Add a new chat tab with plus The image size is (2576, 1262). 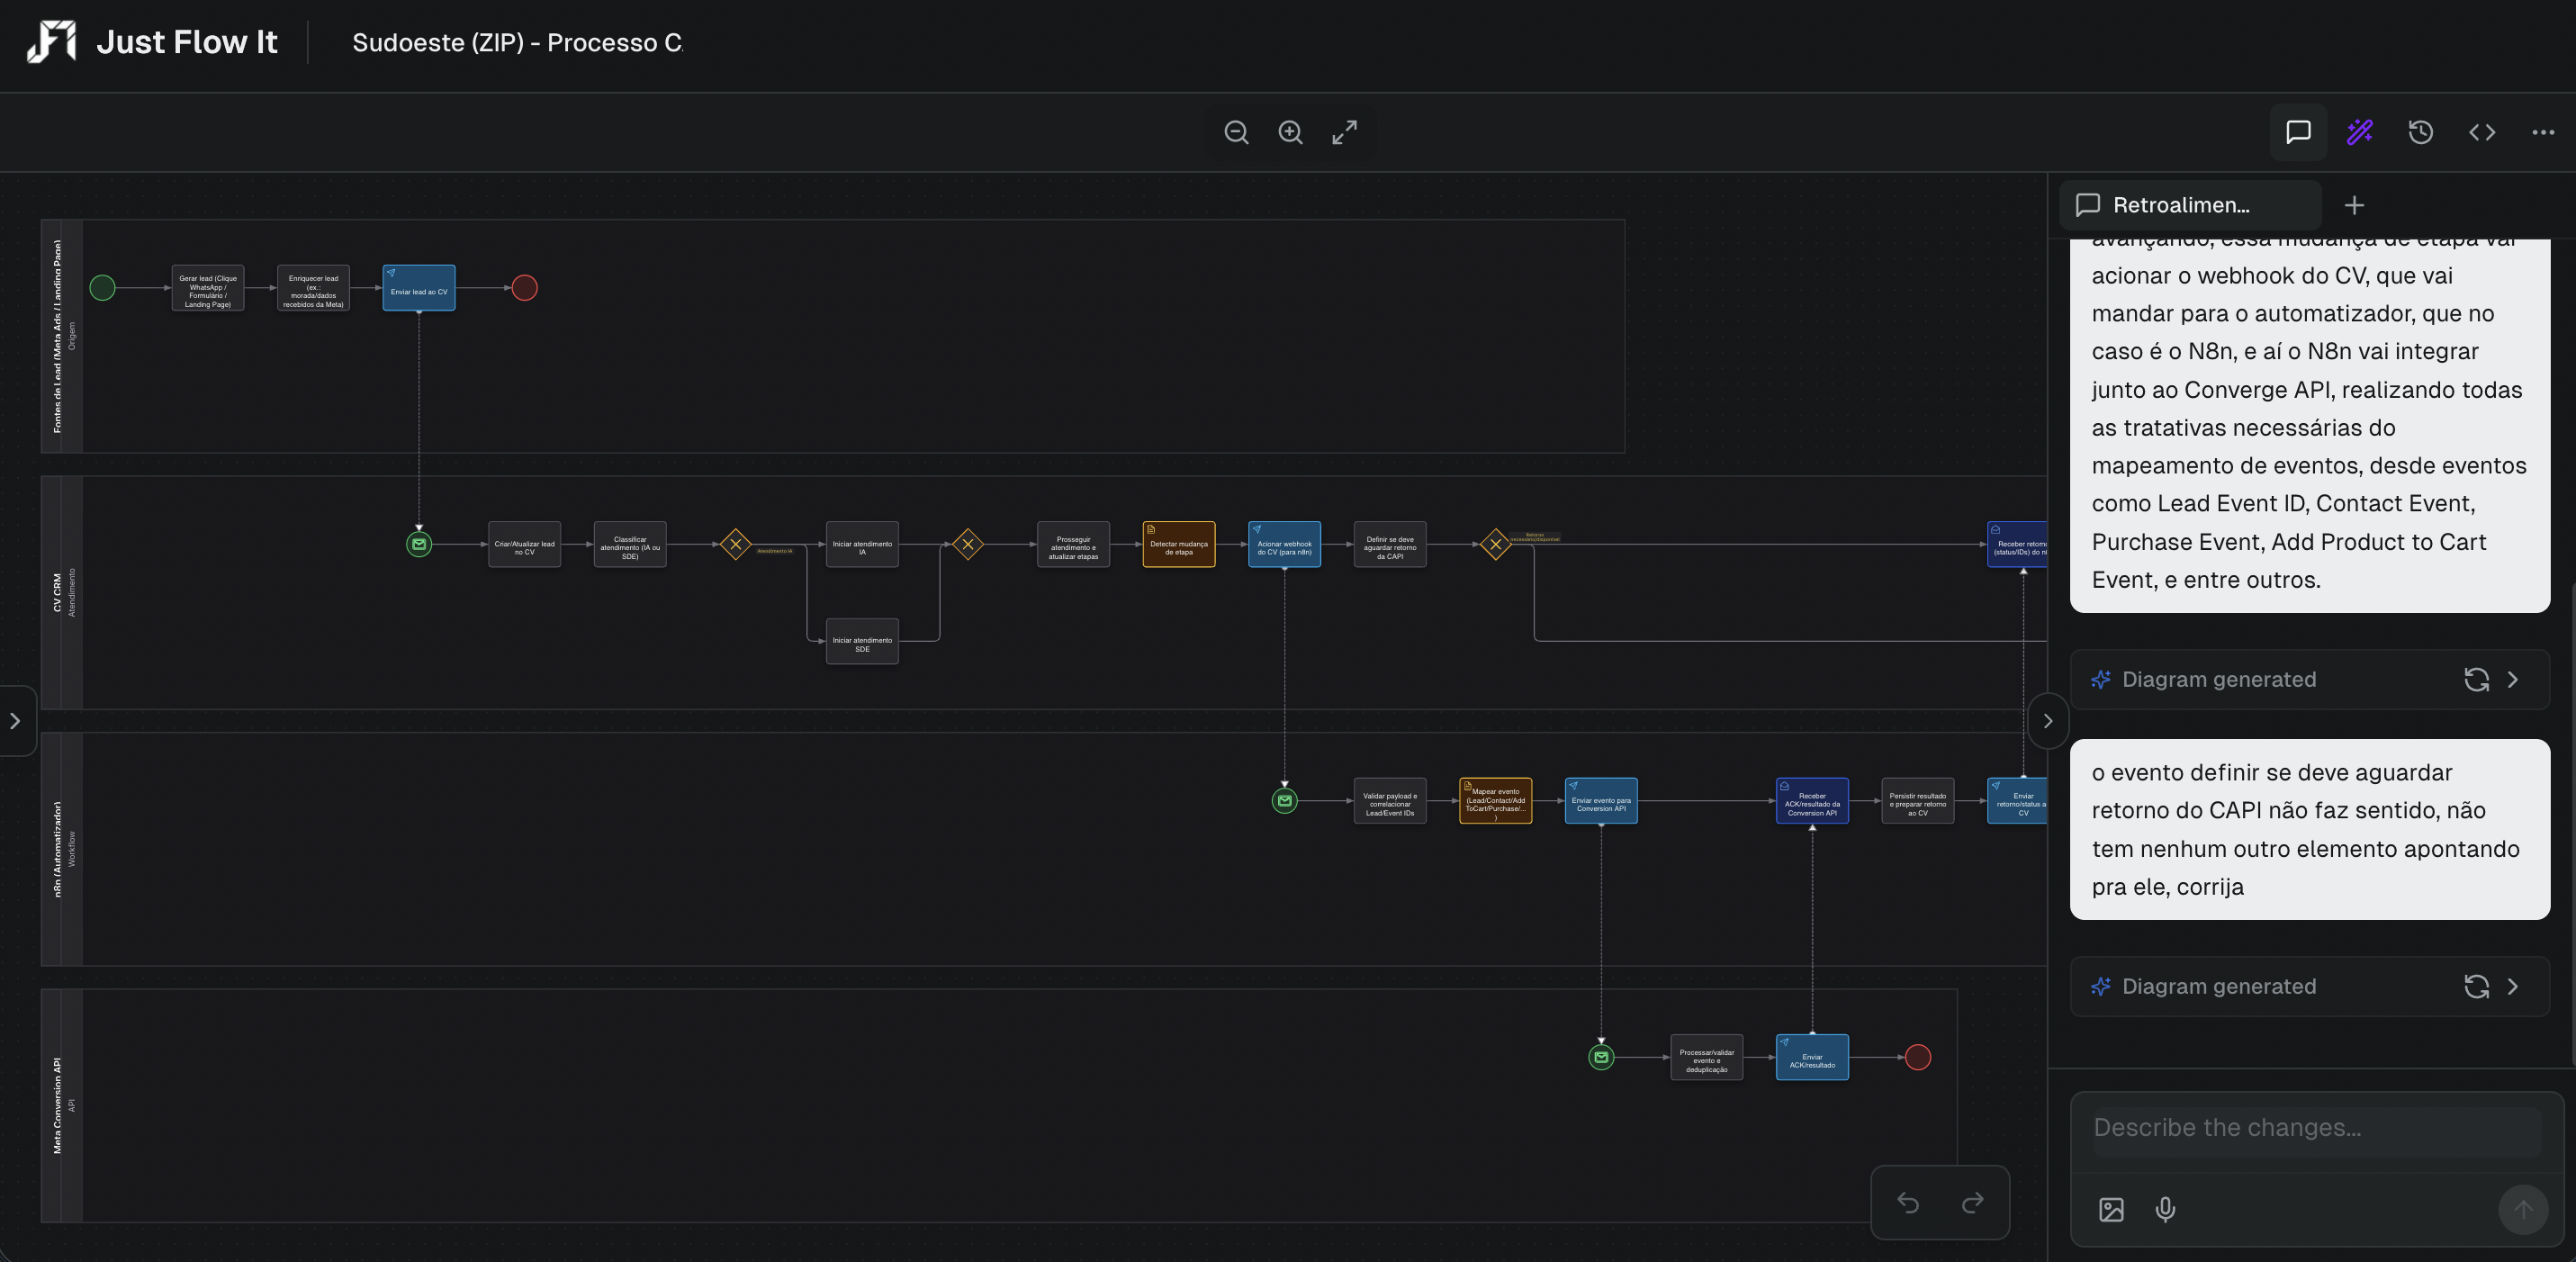click(x=2354, y=205)
